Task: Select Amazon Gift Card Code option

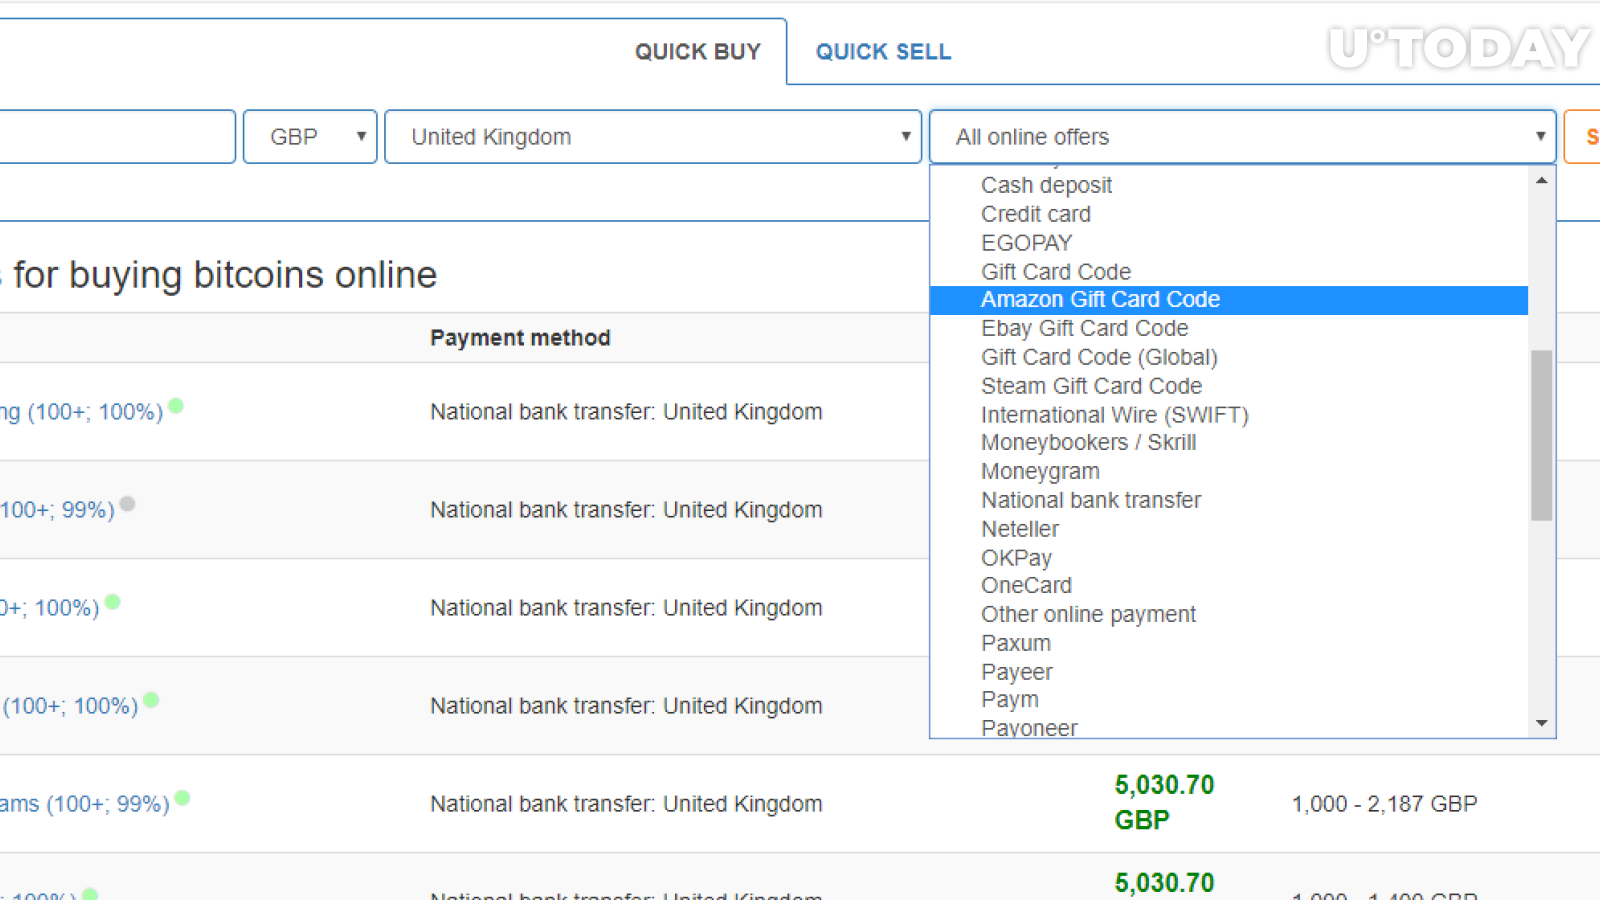Action: pos(1229,300)
